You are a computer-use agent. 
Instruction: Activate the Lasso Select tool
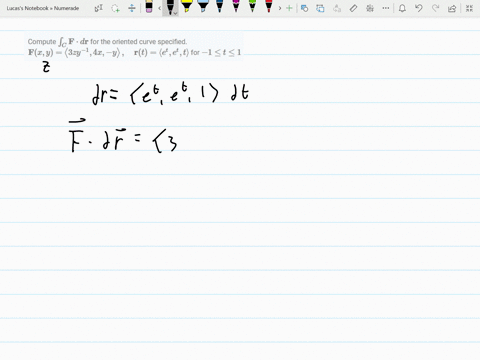click(x=115, y=8)
